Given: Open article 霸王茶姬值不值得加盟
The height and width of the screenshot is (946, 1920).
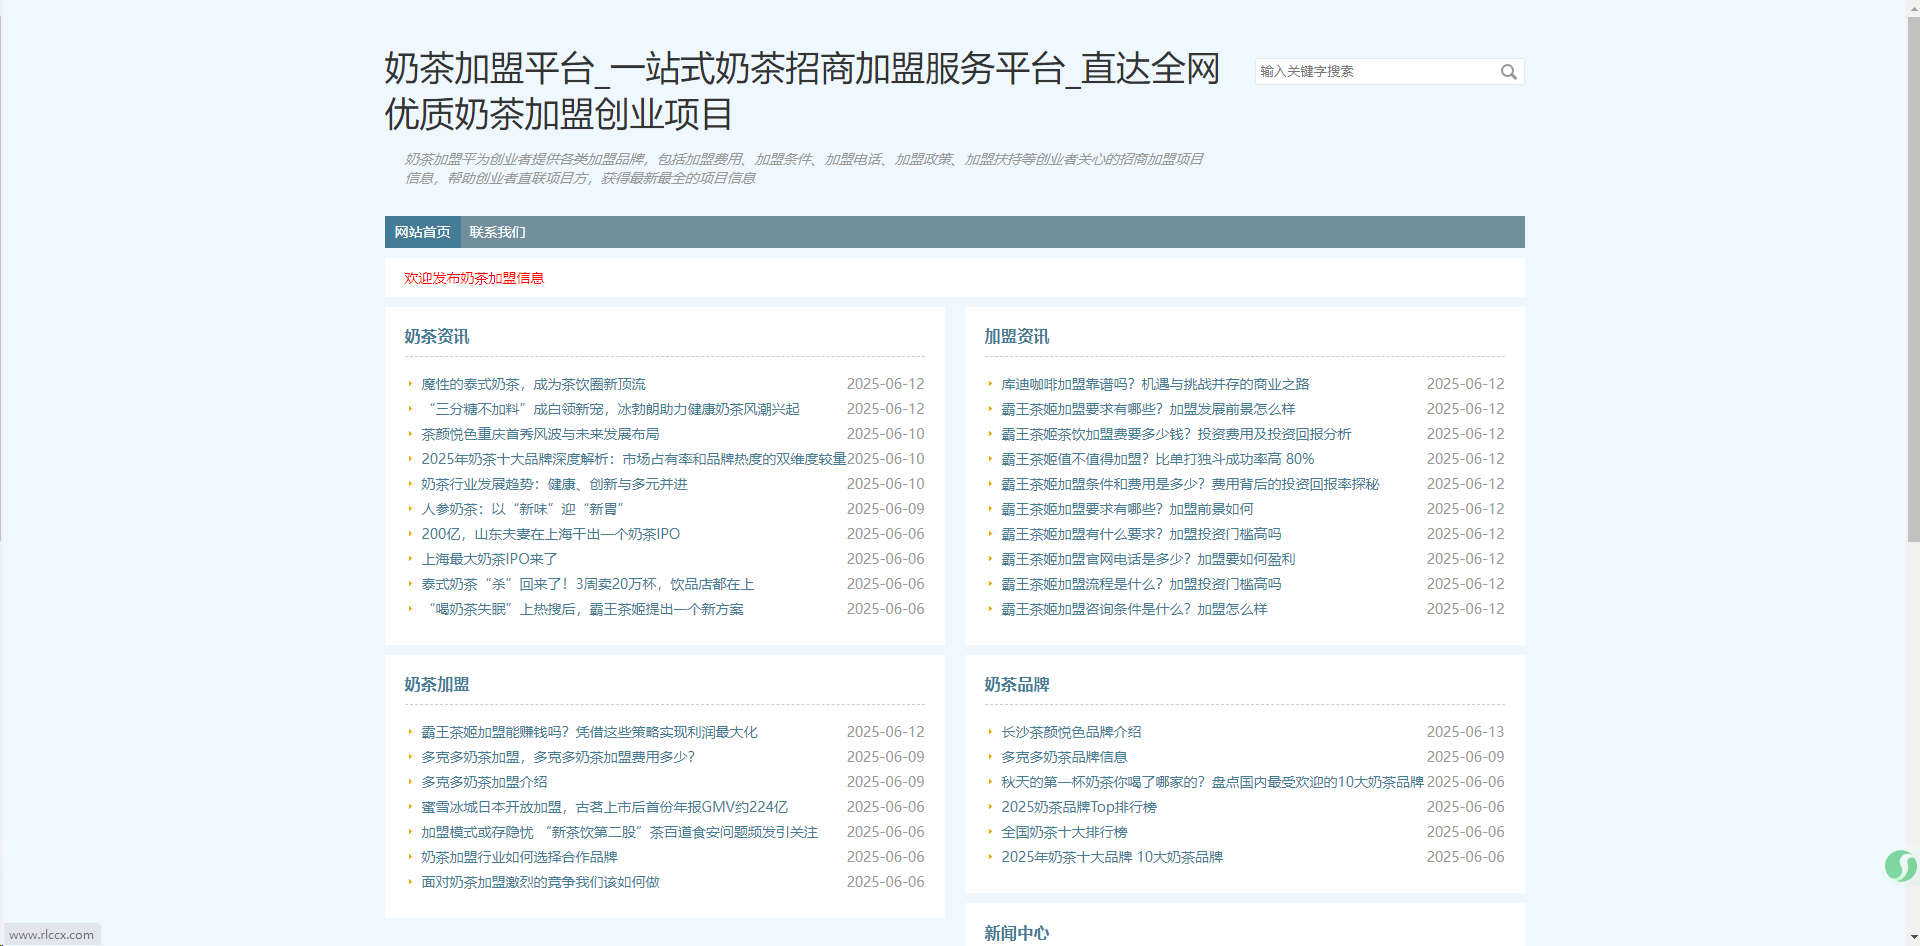Looking at the screenshot, I should [x=1157, y=459].
